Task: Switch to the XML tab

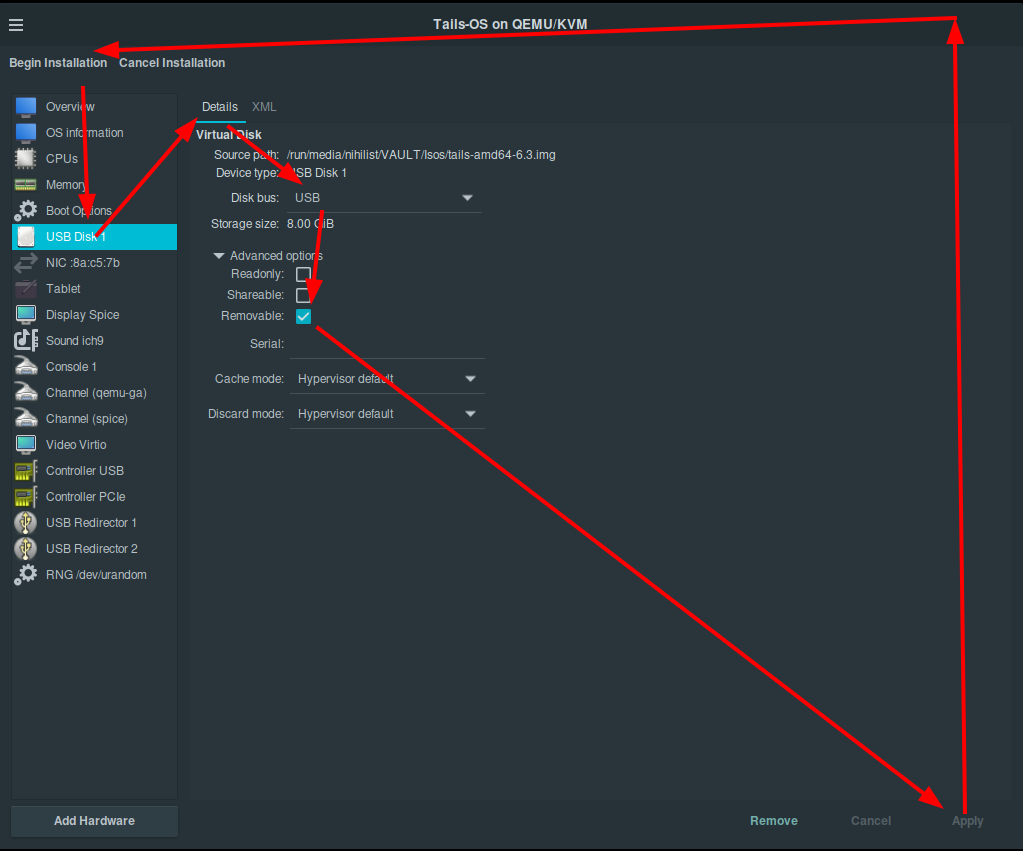Action: [x=264, y=107]
